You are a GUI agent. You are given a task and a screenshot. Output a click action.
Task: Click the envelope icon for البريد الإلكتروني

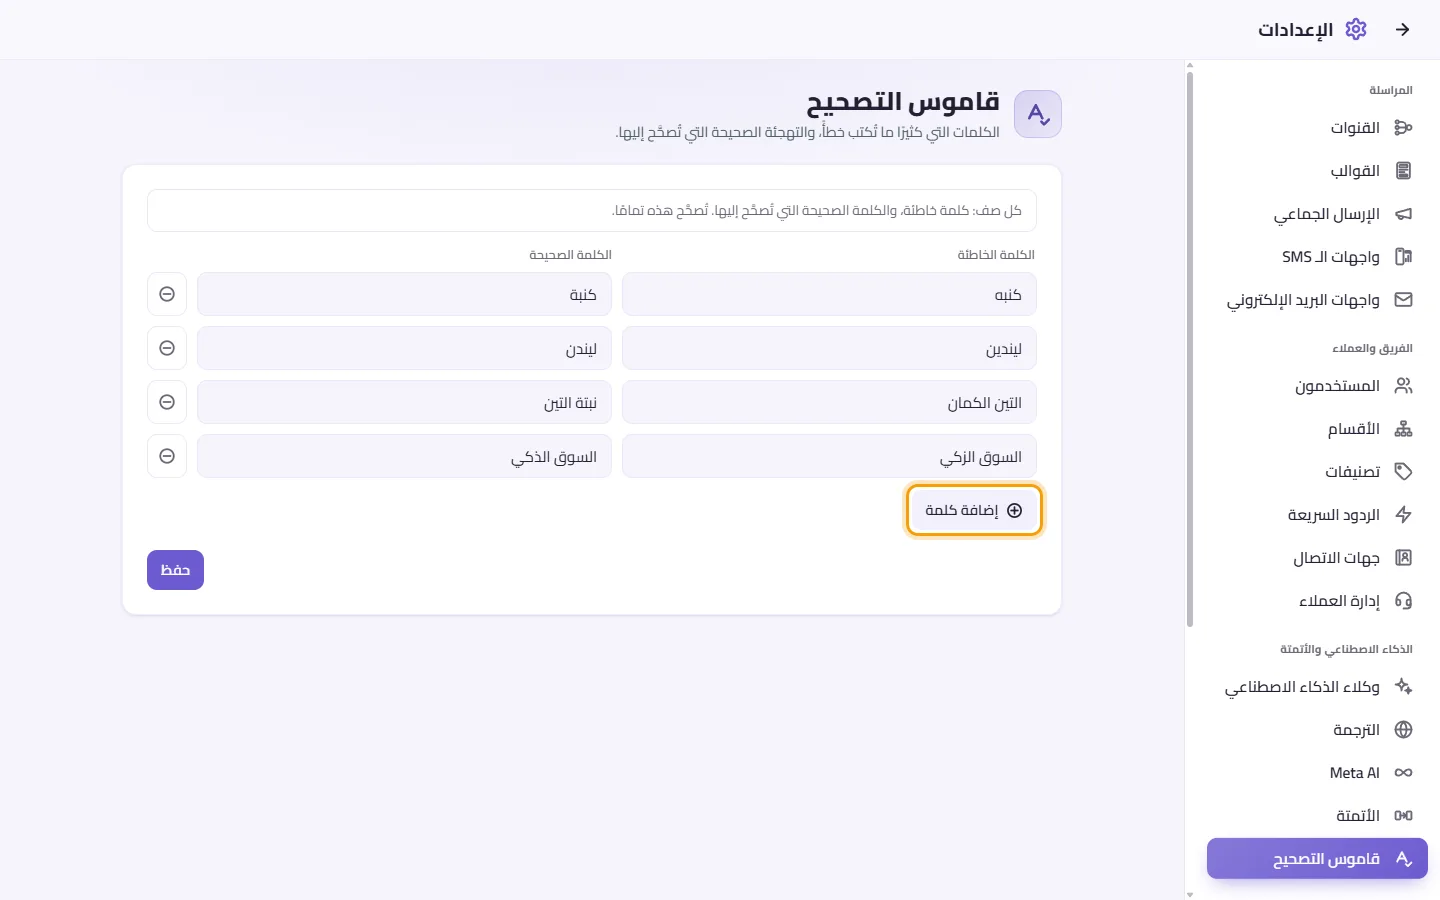tap(1403, 300)
